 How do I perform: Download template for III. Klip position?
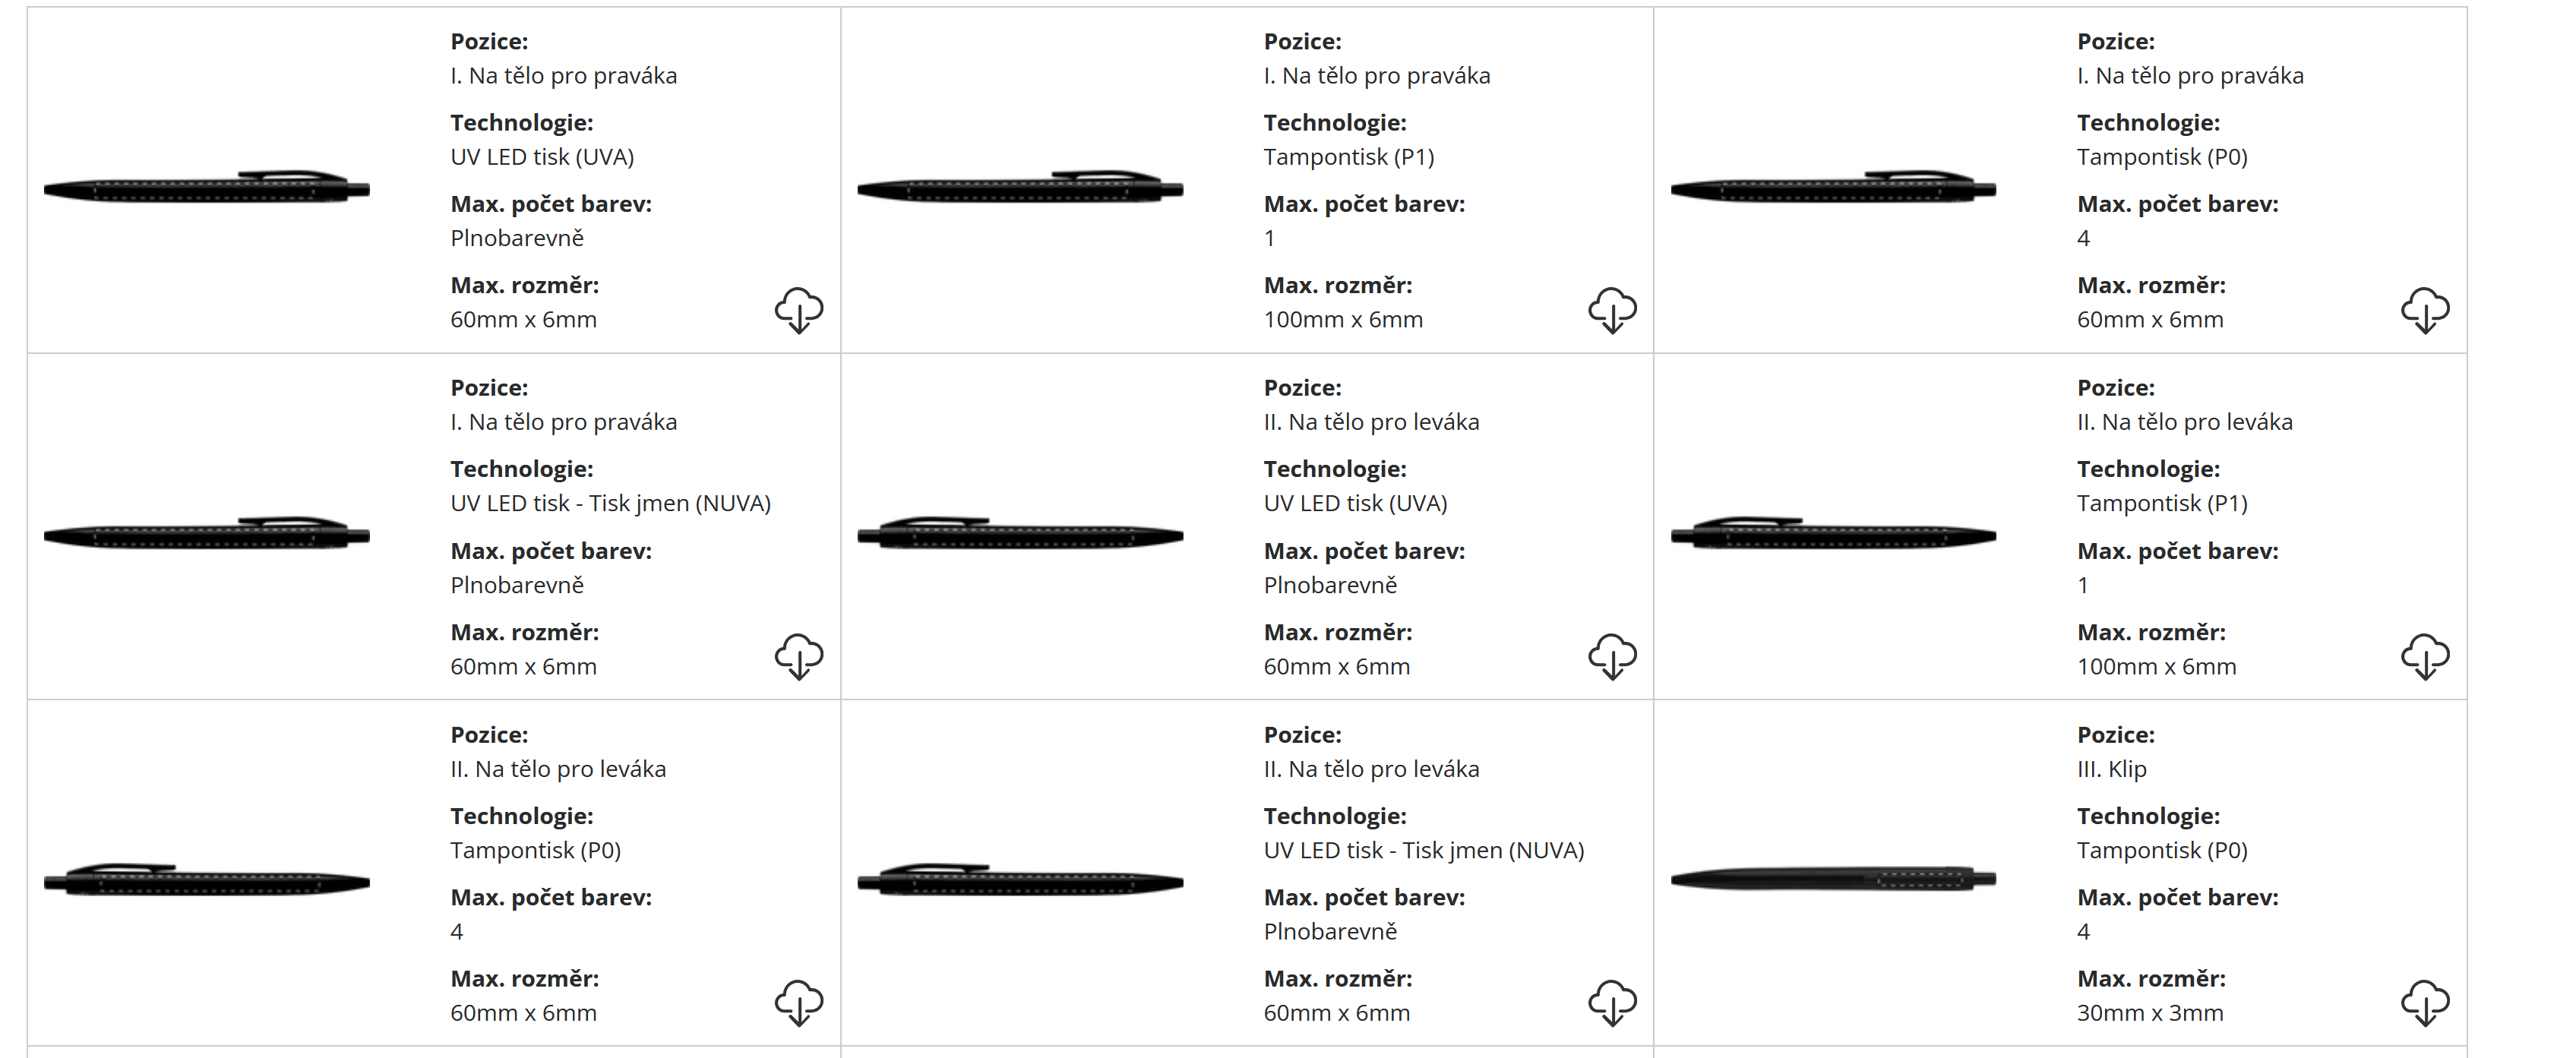(x=2425, y=1002)
